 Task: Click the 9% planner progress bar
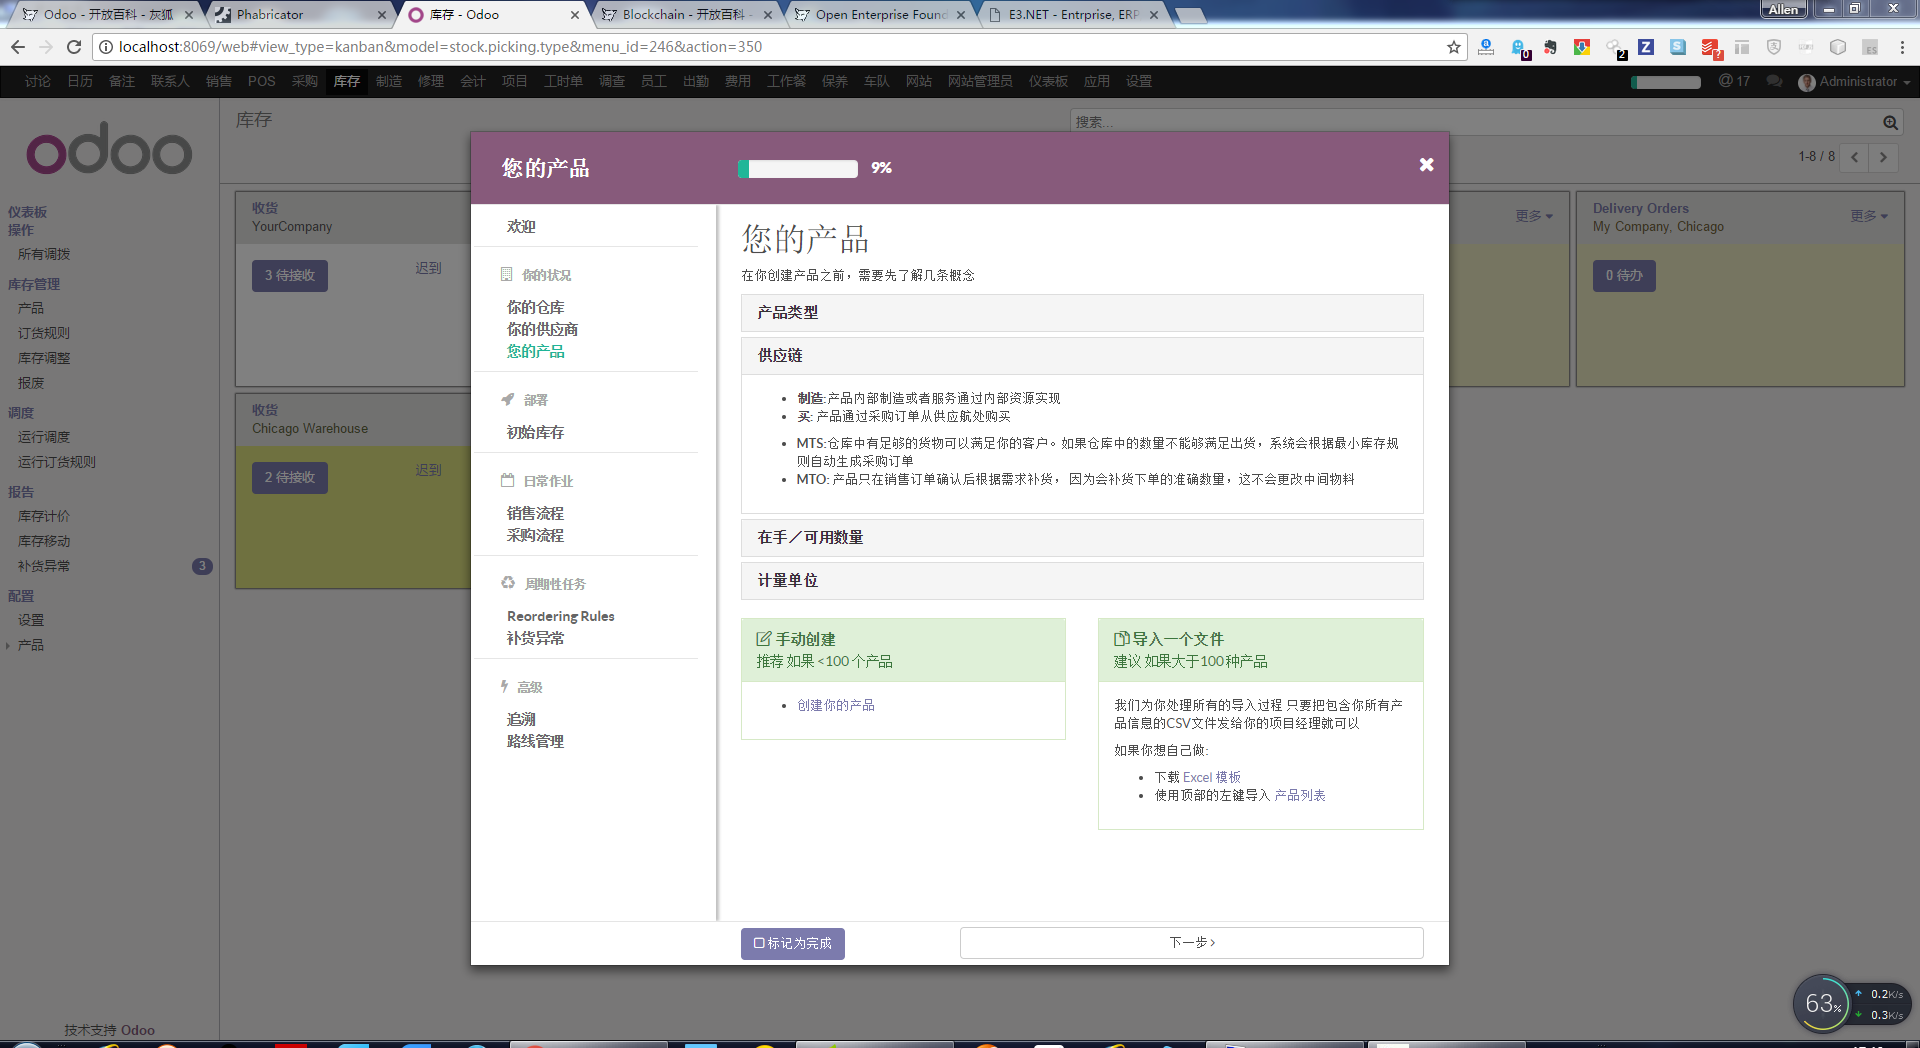tap(798, 169)
